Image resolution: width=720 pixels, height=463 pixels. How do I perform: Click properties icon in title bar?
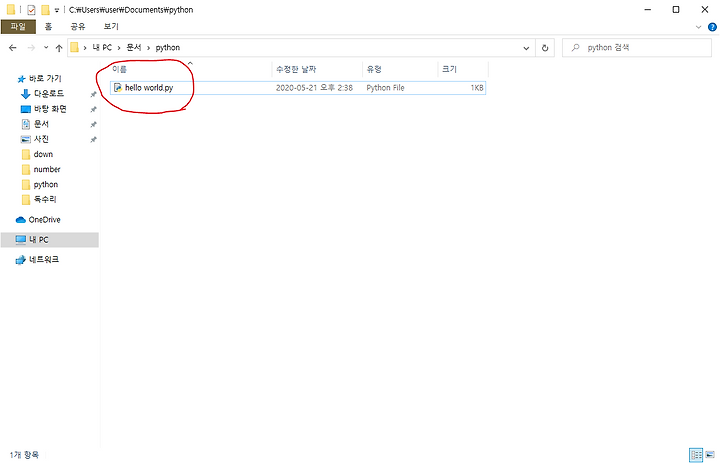pos(31,10)
